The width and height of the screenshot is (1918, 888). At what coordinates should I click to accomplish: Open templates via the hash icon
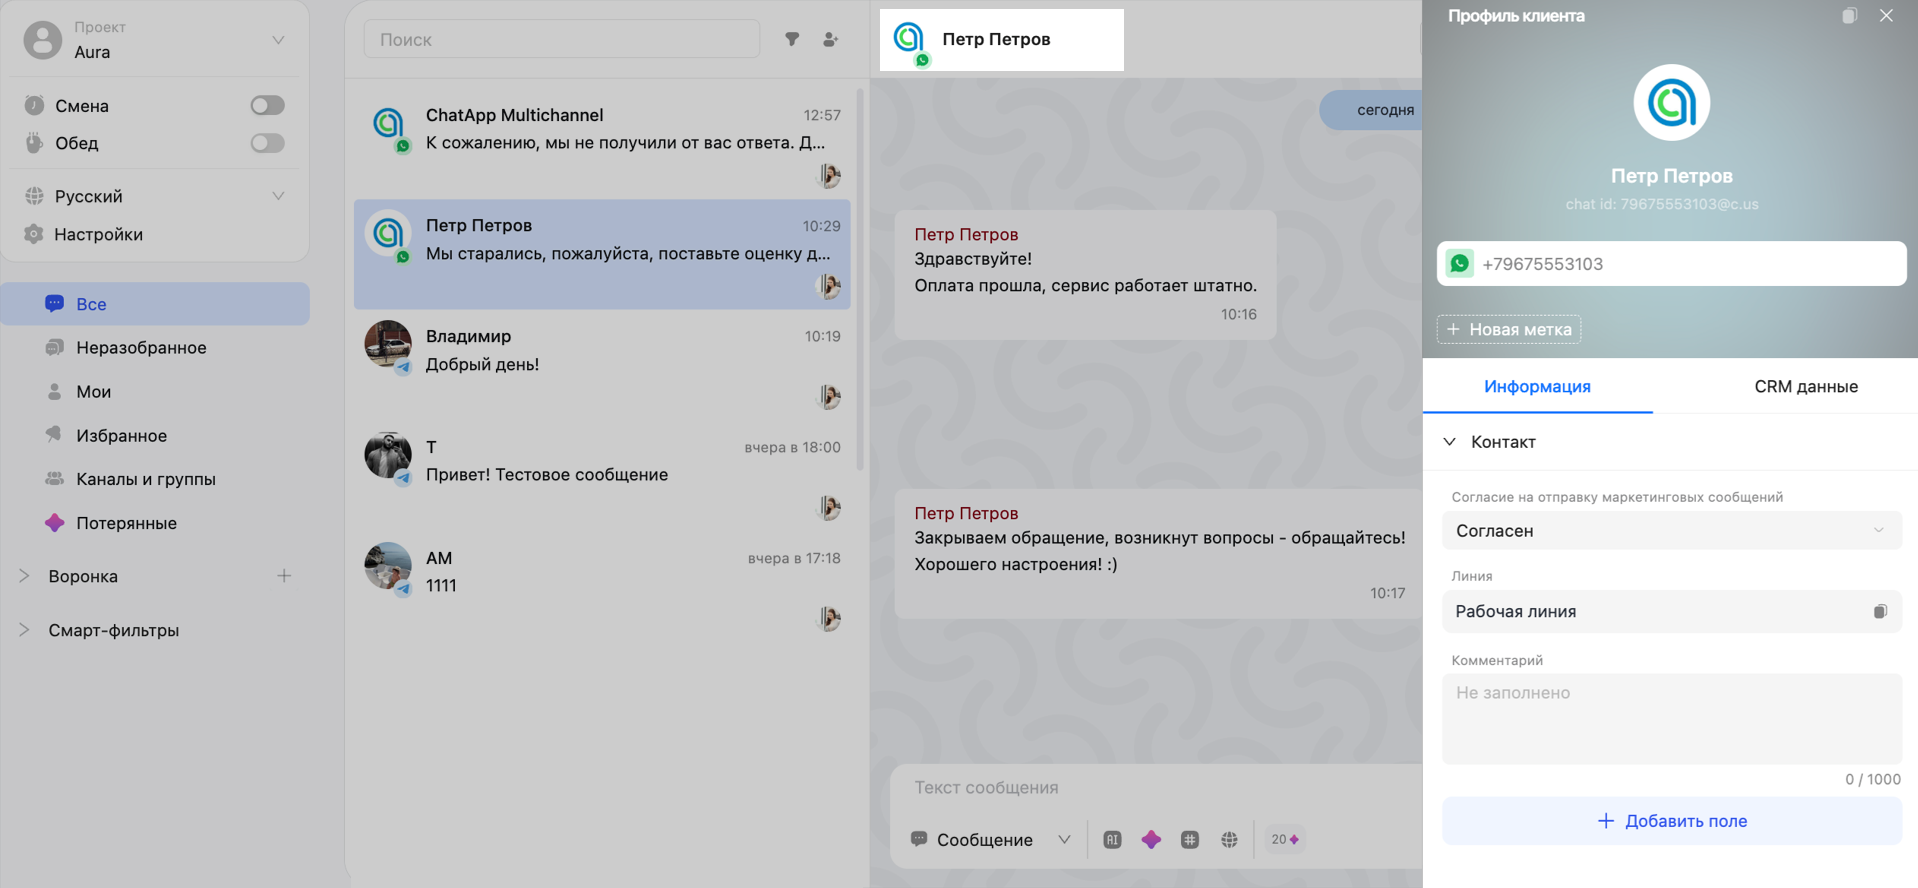point(1190,840)
